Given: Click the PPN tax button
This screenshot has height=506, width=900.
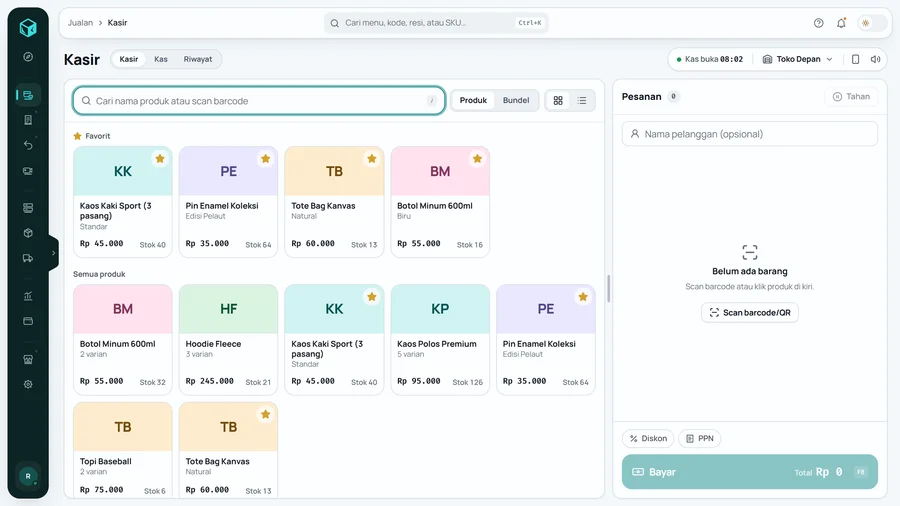Looking at the screenshot, I should (x=700, y=438).
